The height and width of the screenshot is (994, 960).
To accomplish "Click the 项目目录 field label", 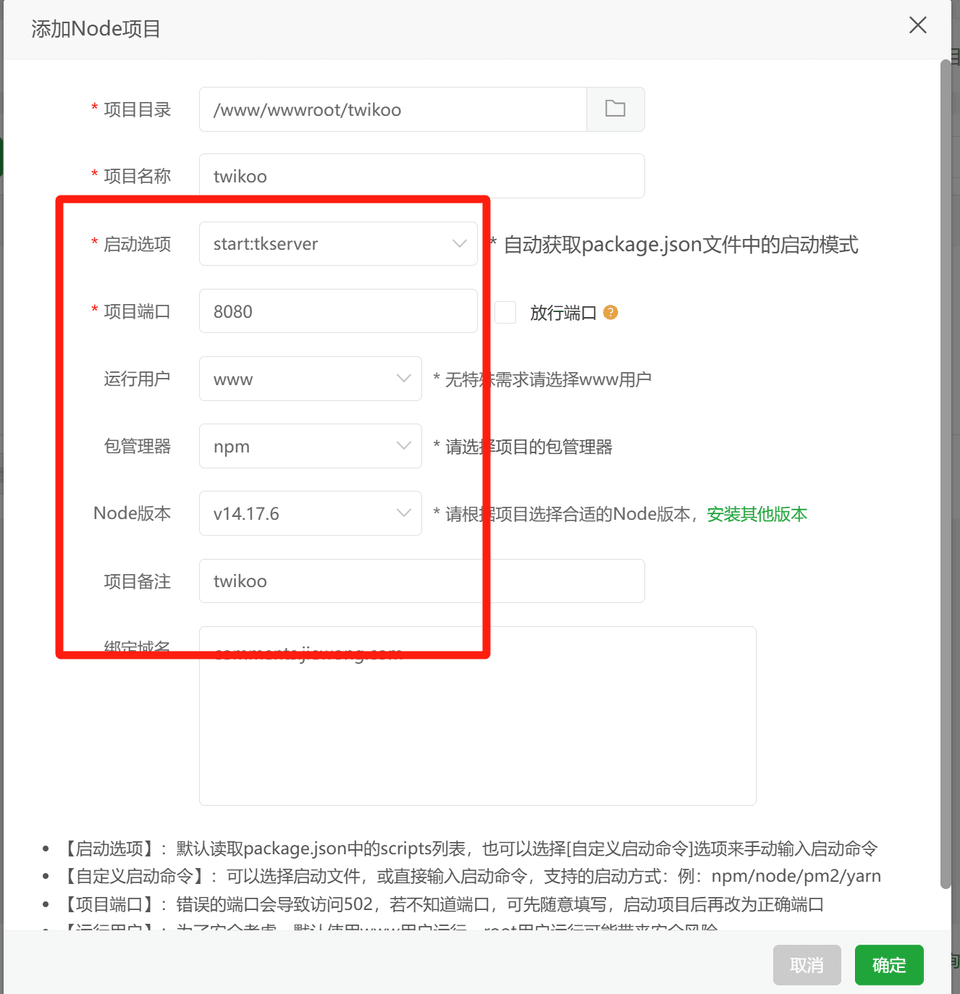I will (137, 109).
